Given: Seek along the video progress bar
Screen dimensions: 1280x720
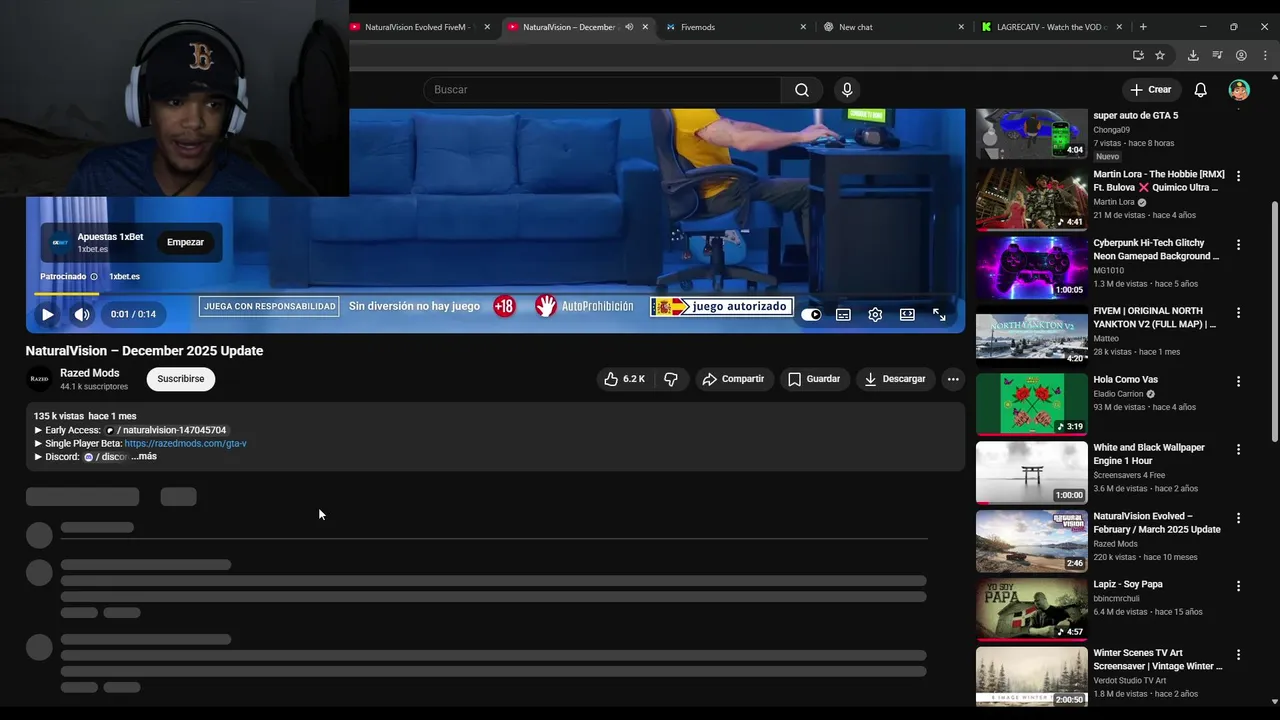Looking at the screenshot, I should tap(496, 293).
